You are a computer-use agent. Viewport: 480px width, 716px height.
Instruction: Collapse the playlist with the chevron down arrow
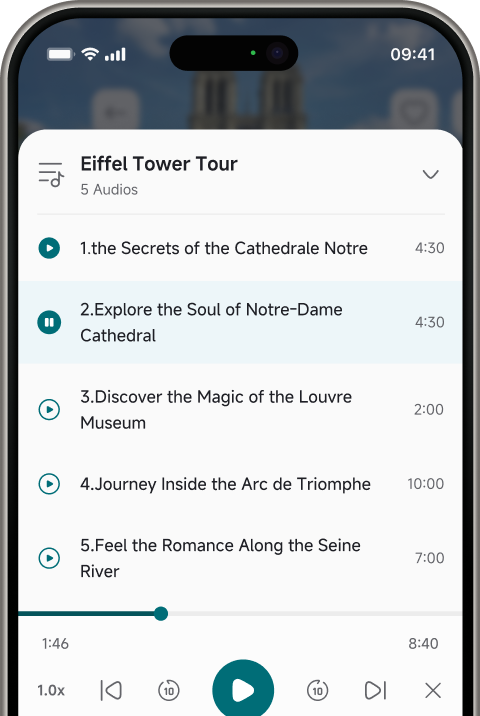[430, 174]
